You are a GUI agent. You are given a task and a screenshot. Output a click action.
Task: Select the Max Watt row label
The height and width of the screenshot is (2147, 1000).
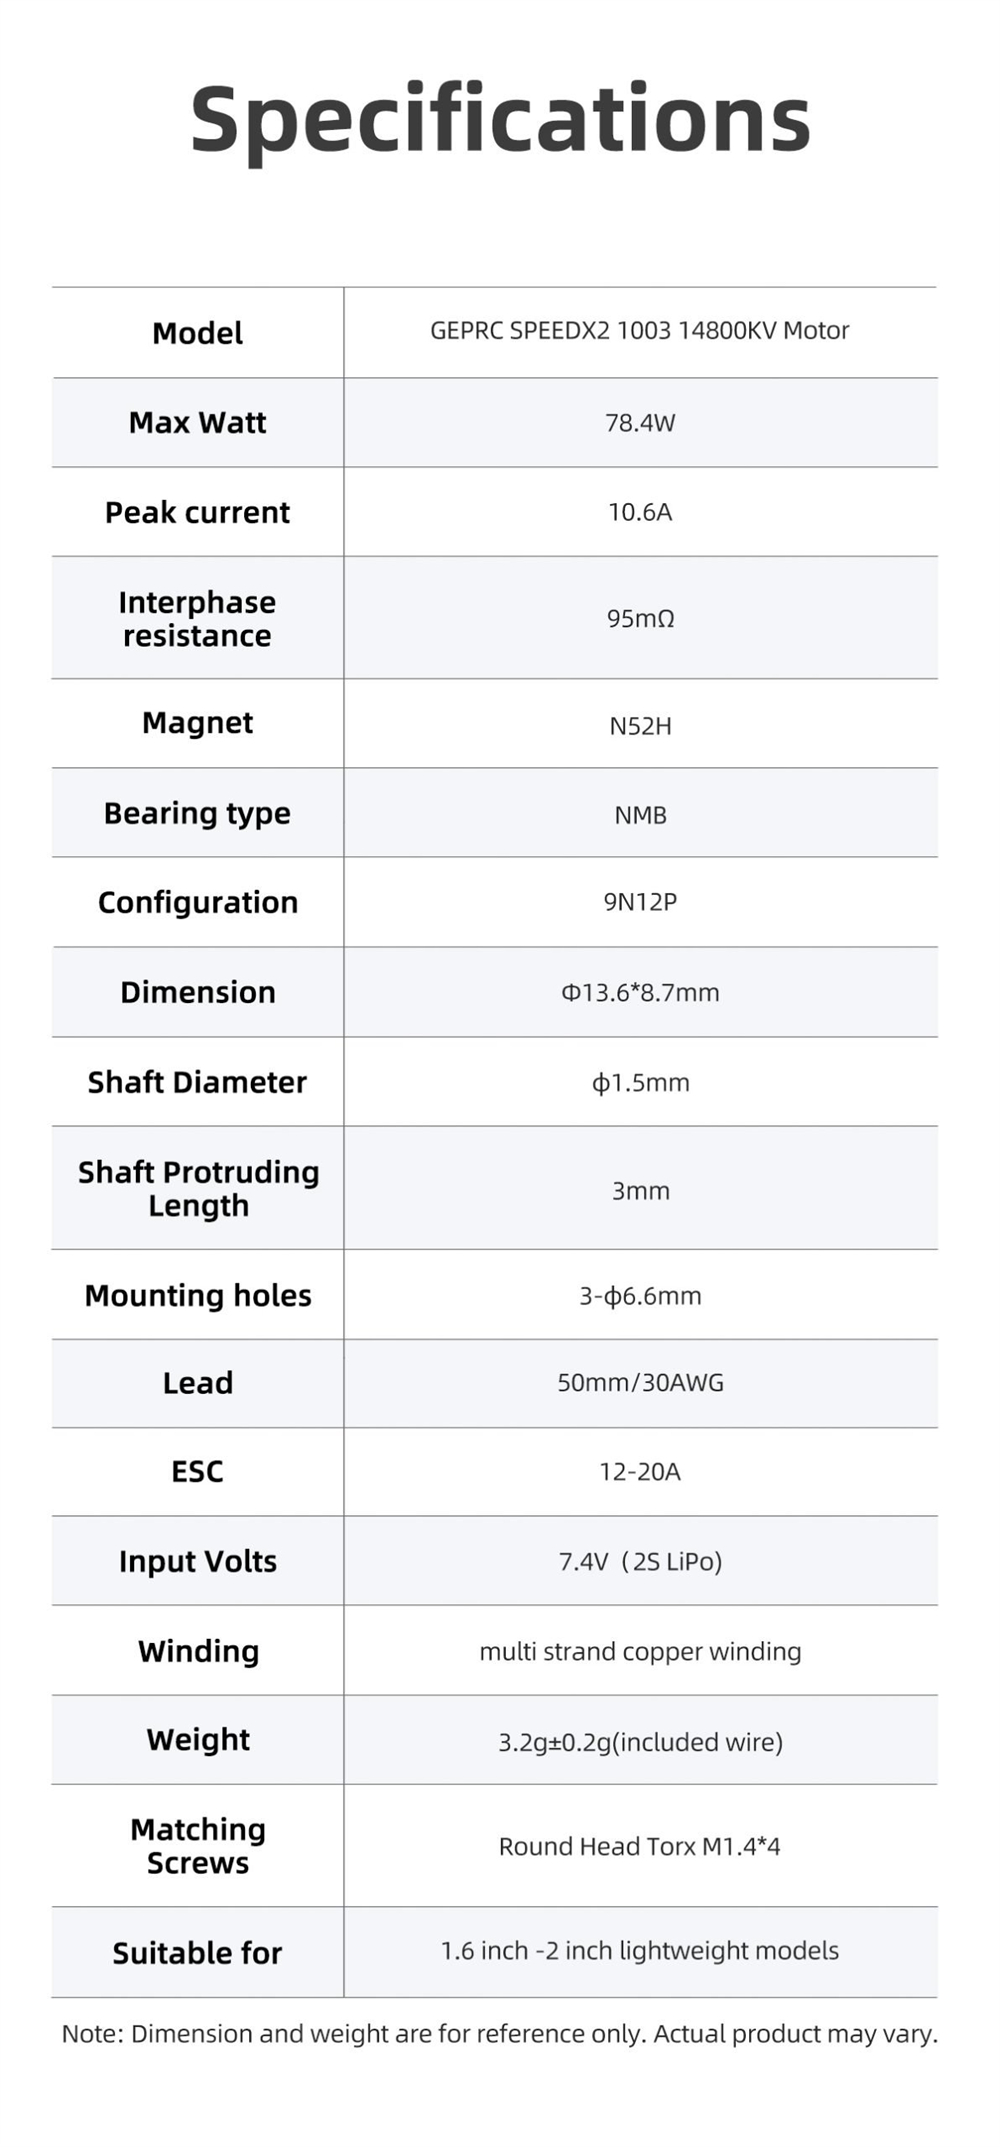point(197,423)
